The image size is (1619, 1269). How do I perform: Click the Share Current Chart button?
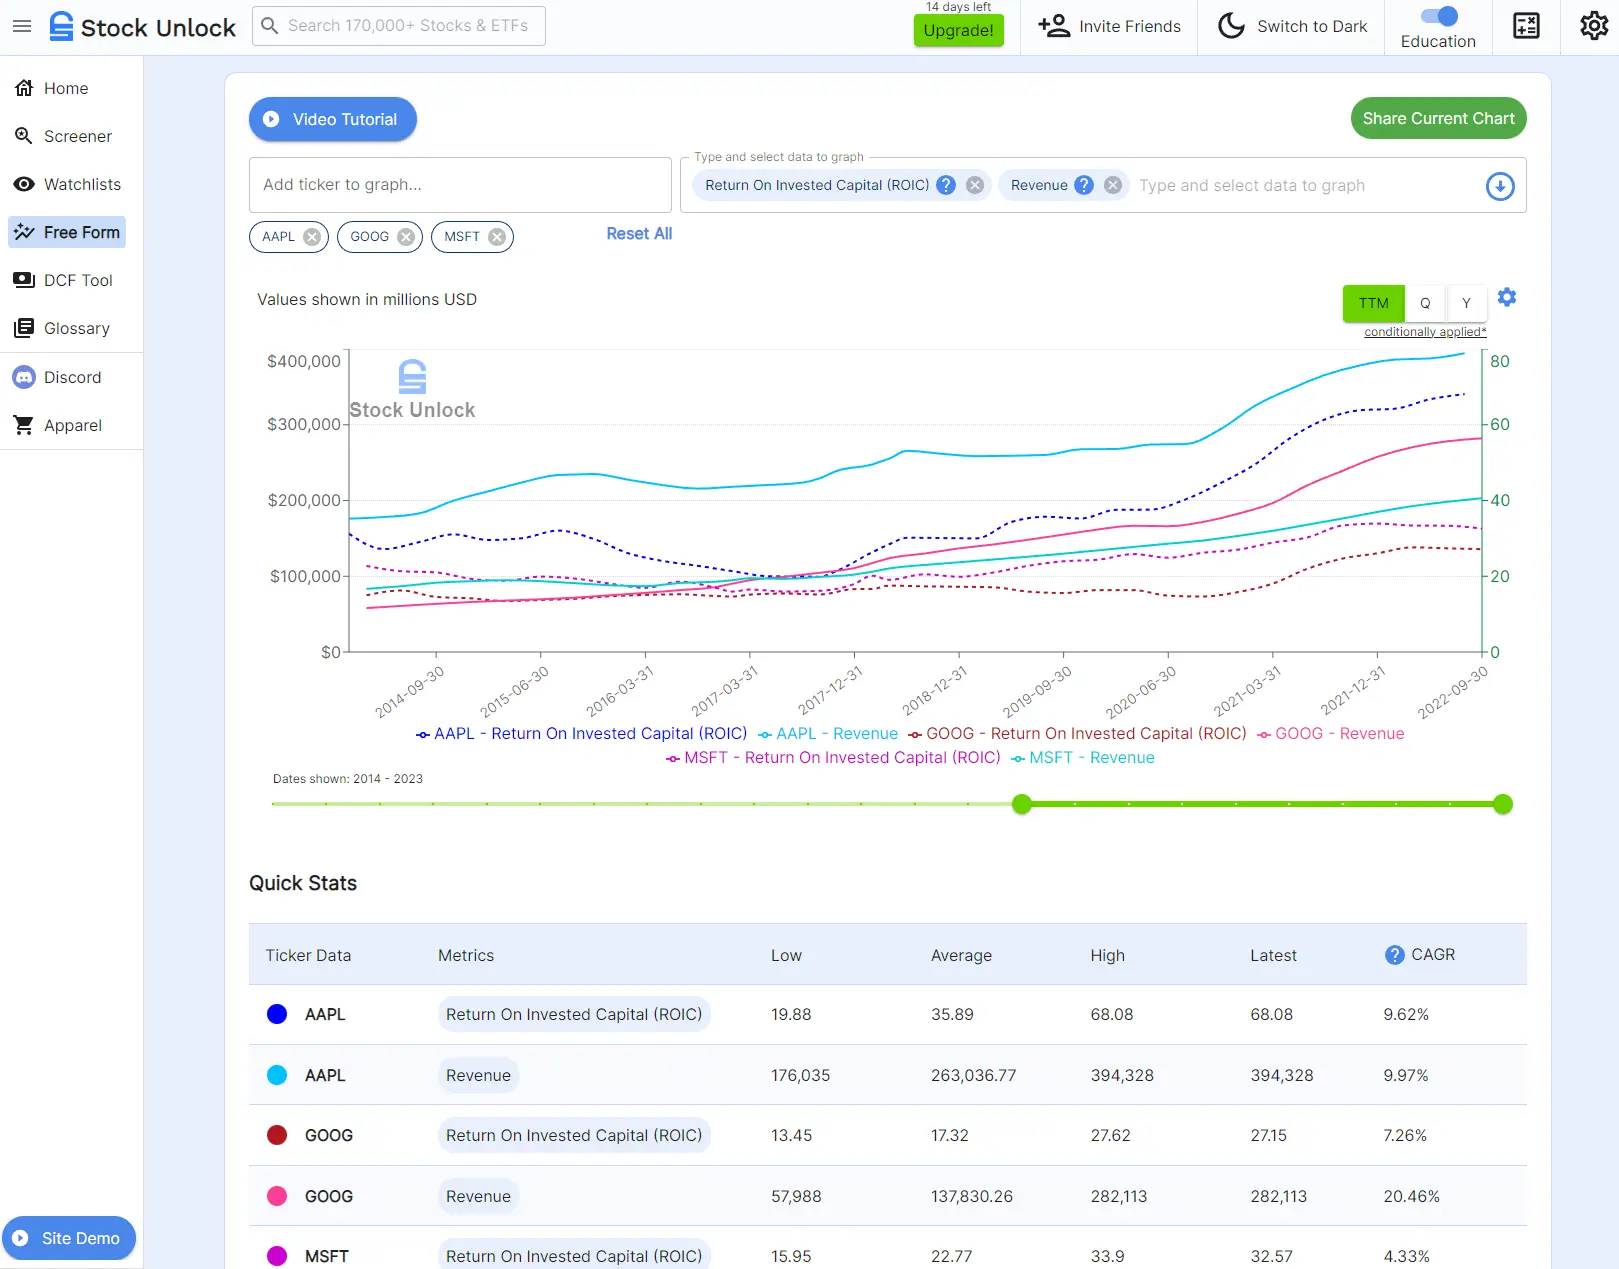[x=1437, y=118]
